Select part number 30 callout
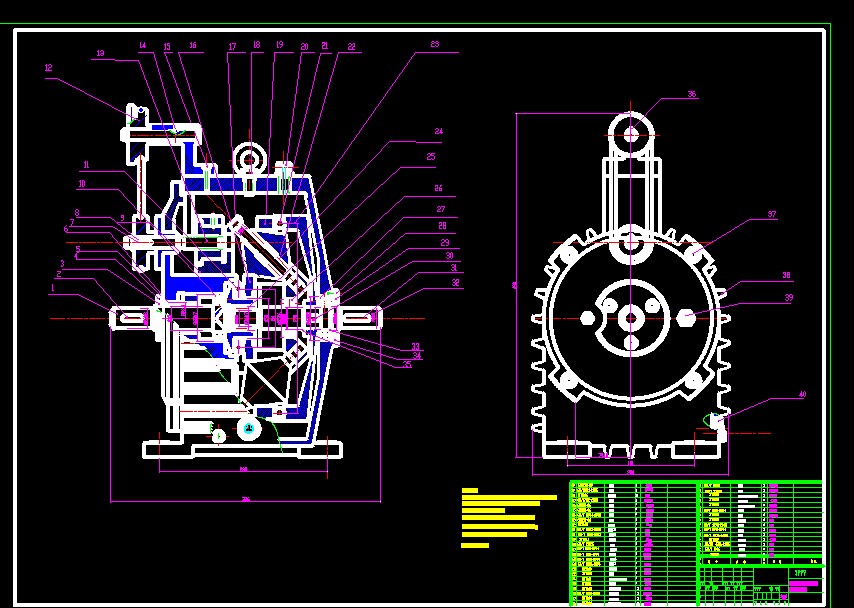854x608 pixels. pyautogui.click(x=449, y=256)
